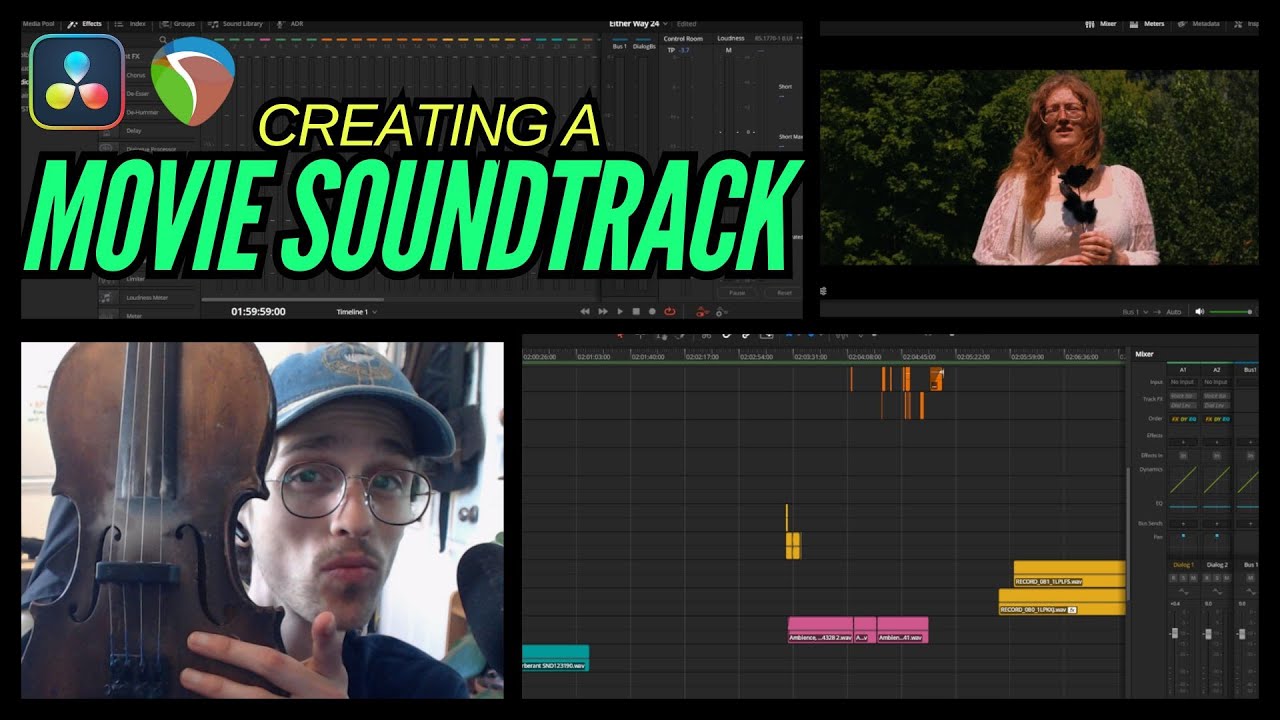
Task: Click the search magnifier in the Effects panel
Action: tap(163, 41)
